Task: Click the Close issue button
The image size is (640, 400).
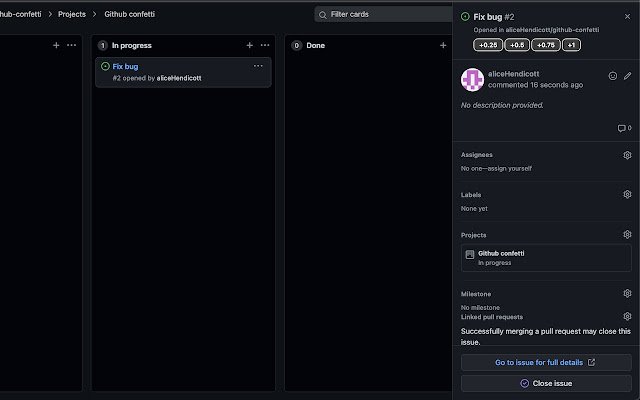Action: (x=546, y=383)
